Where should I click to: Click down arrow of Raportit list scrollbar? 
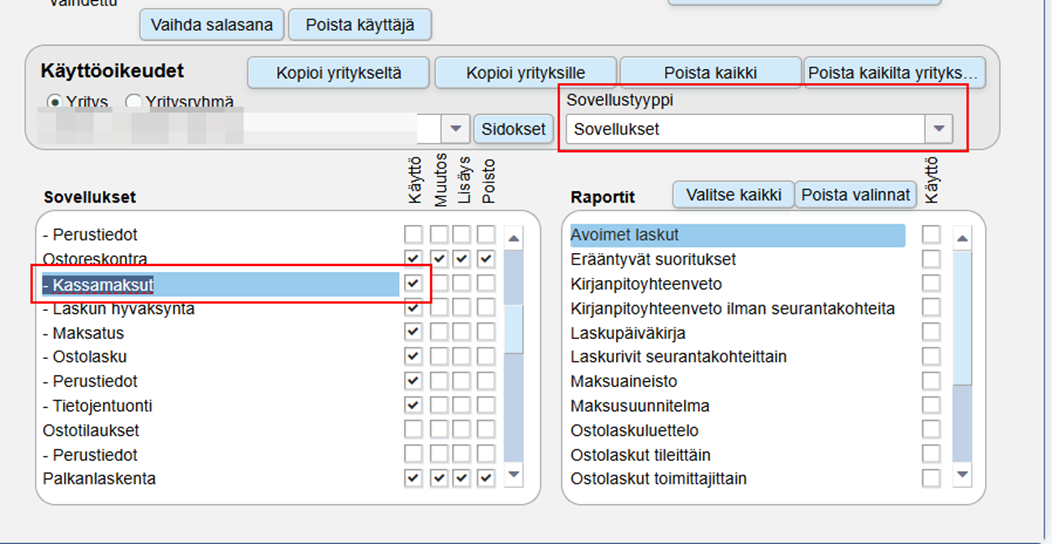(963, 474)
